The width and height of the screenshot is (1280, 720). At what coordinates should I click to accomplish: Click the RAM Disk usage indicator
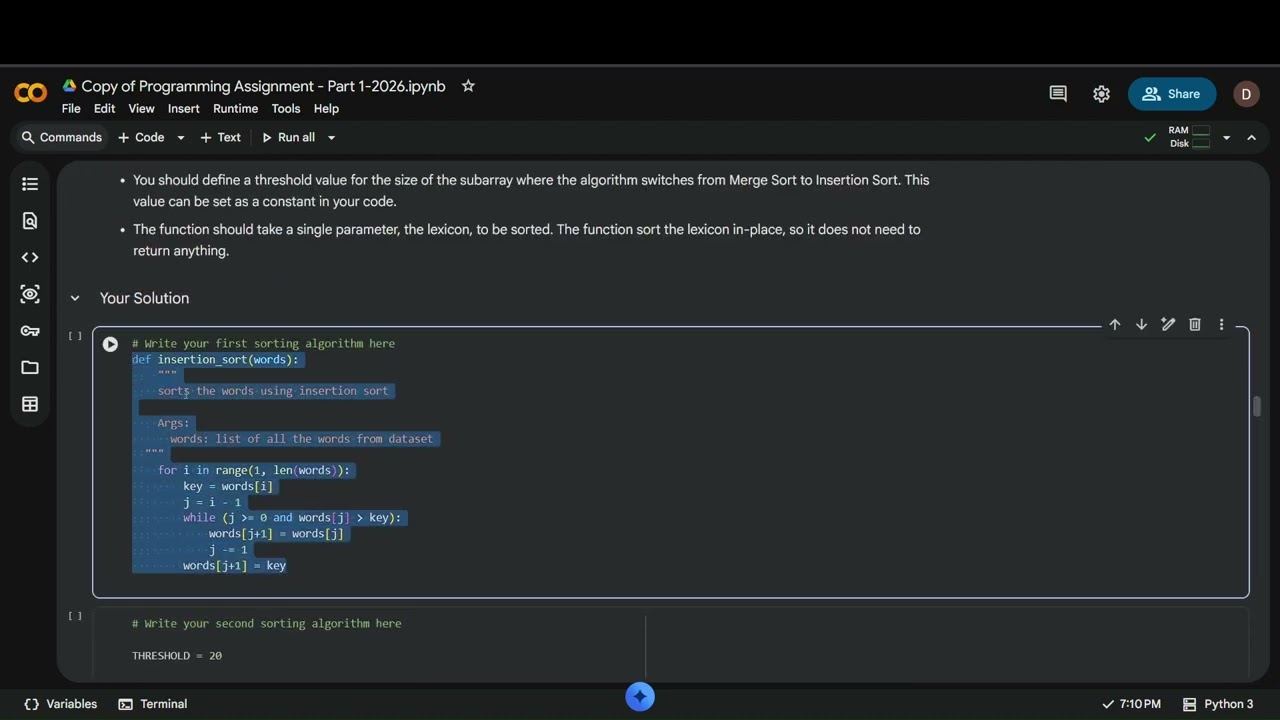click(1189, 138)
